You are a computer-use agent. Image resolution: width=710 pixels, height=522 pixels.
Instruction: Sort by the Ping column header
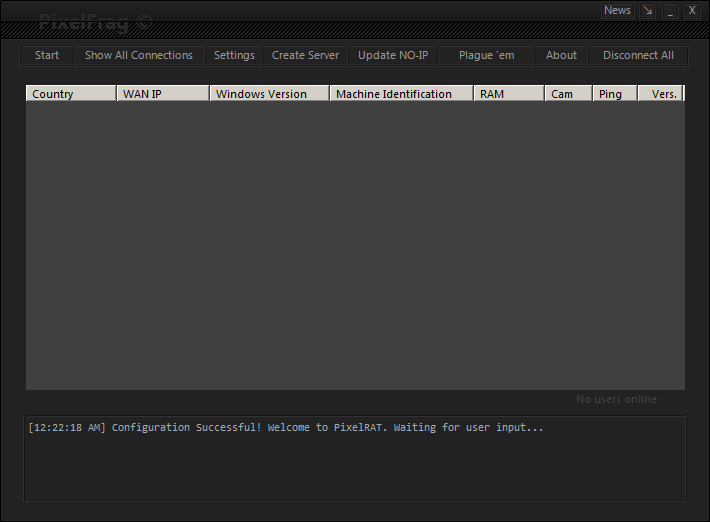pyautogui.click(x=614, y=94)
